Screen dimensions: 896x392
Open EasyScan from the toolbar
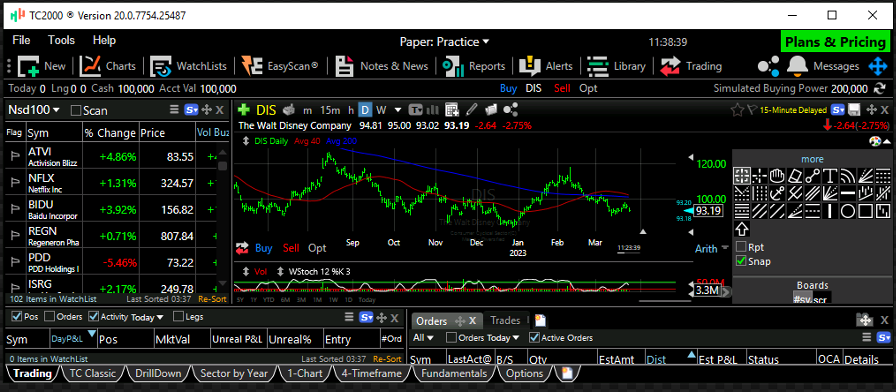280,66
